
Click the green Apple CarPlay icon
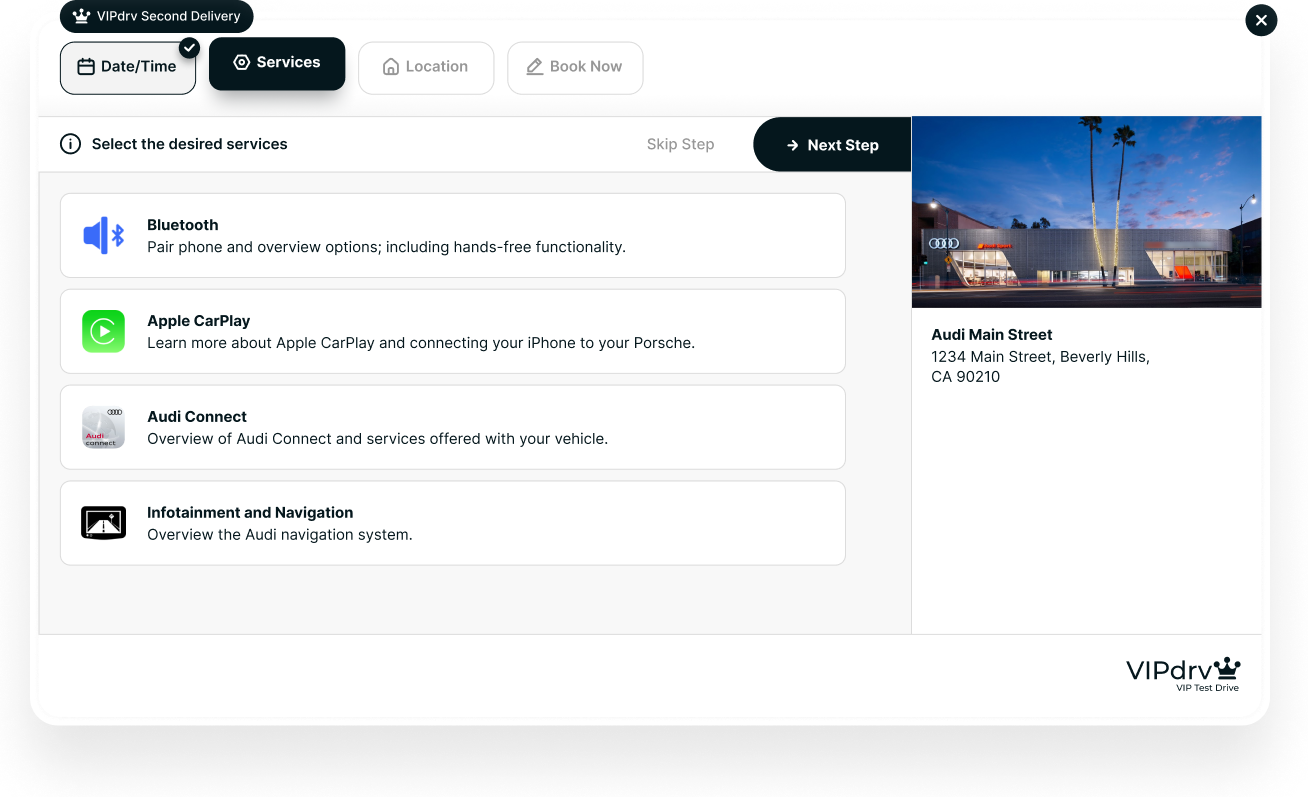click(x=103, y=331)
